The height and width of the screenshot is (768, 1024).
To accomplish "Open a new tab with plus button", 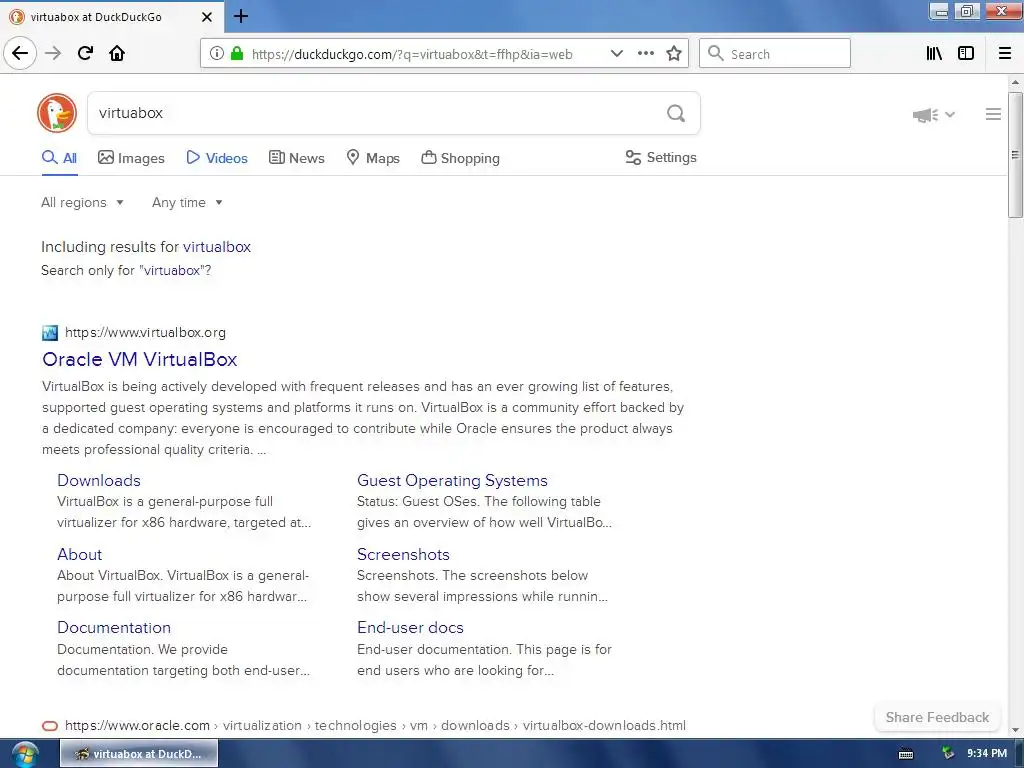I will click(x=241, y=16).
